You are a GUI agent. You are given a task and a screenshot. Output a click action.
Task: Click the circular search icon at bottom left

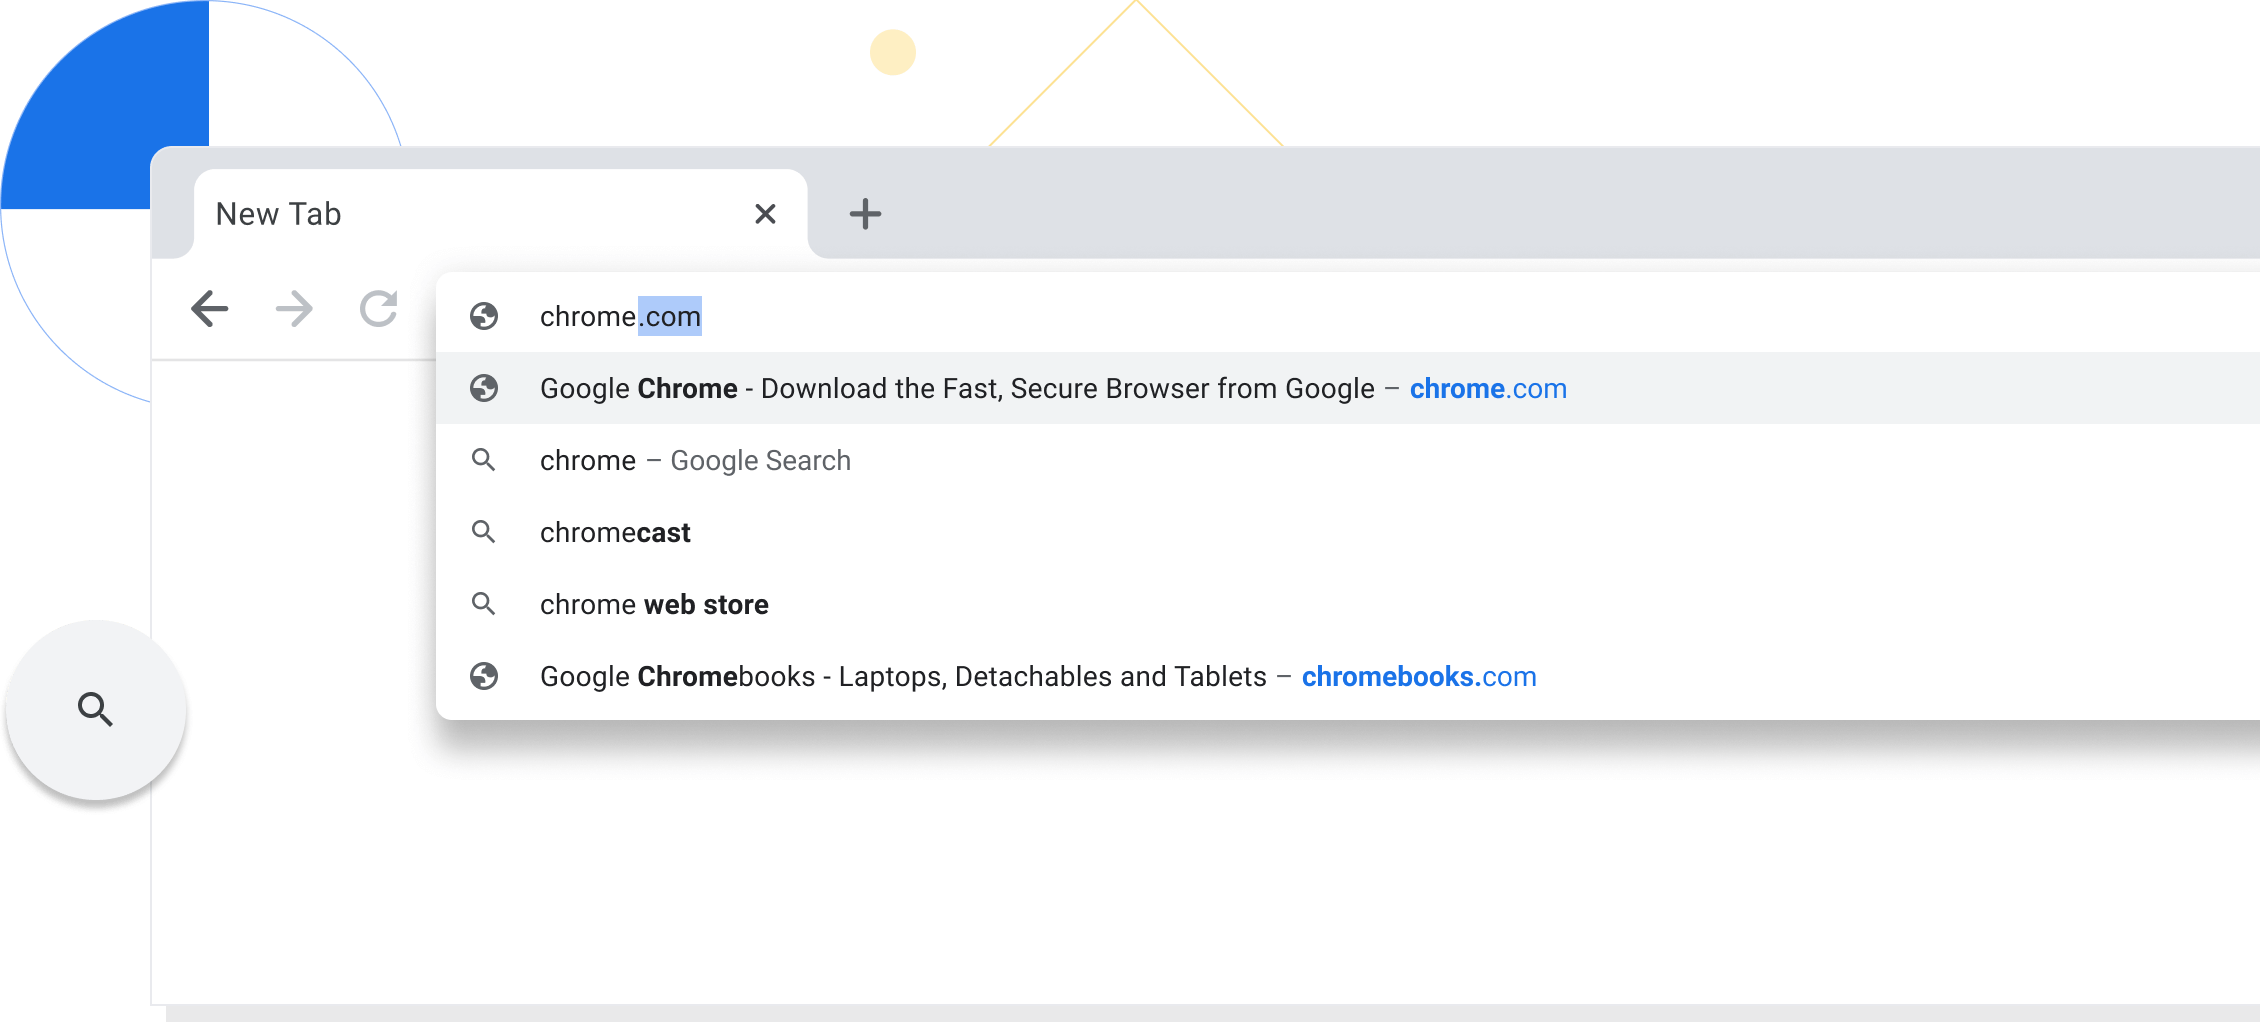click(x=95, y=710)
